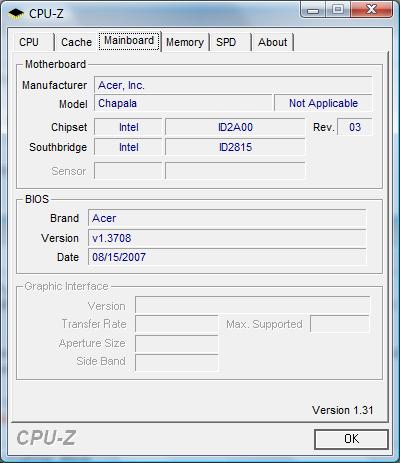This screenshot has width=400, height=463.
Task: Click the Graphic Interface group heading
Action: click(x=66, y=286)
